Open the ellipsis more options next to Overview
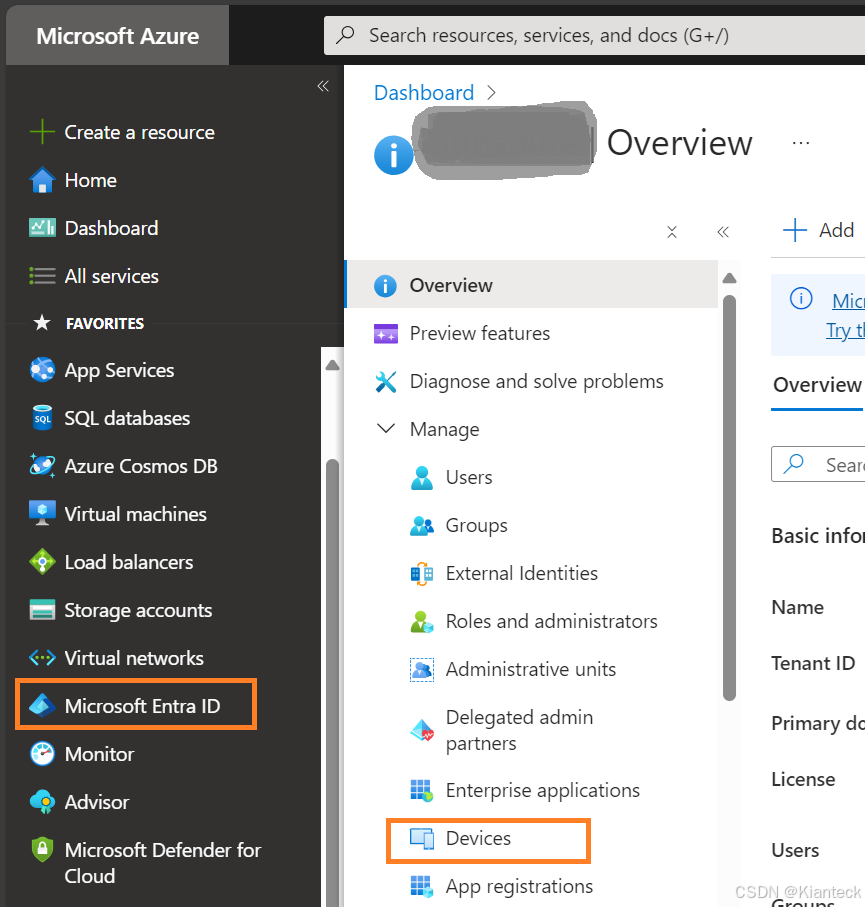865x907 pixels. (801, 143)
